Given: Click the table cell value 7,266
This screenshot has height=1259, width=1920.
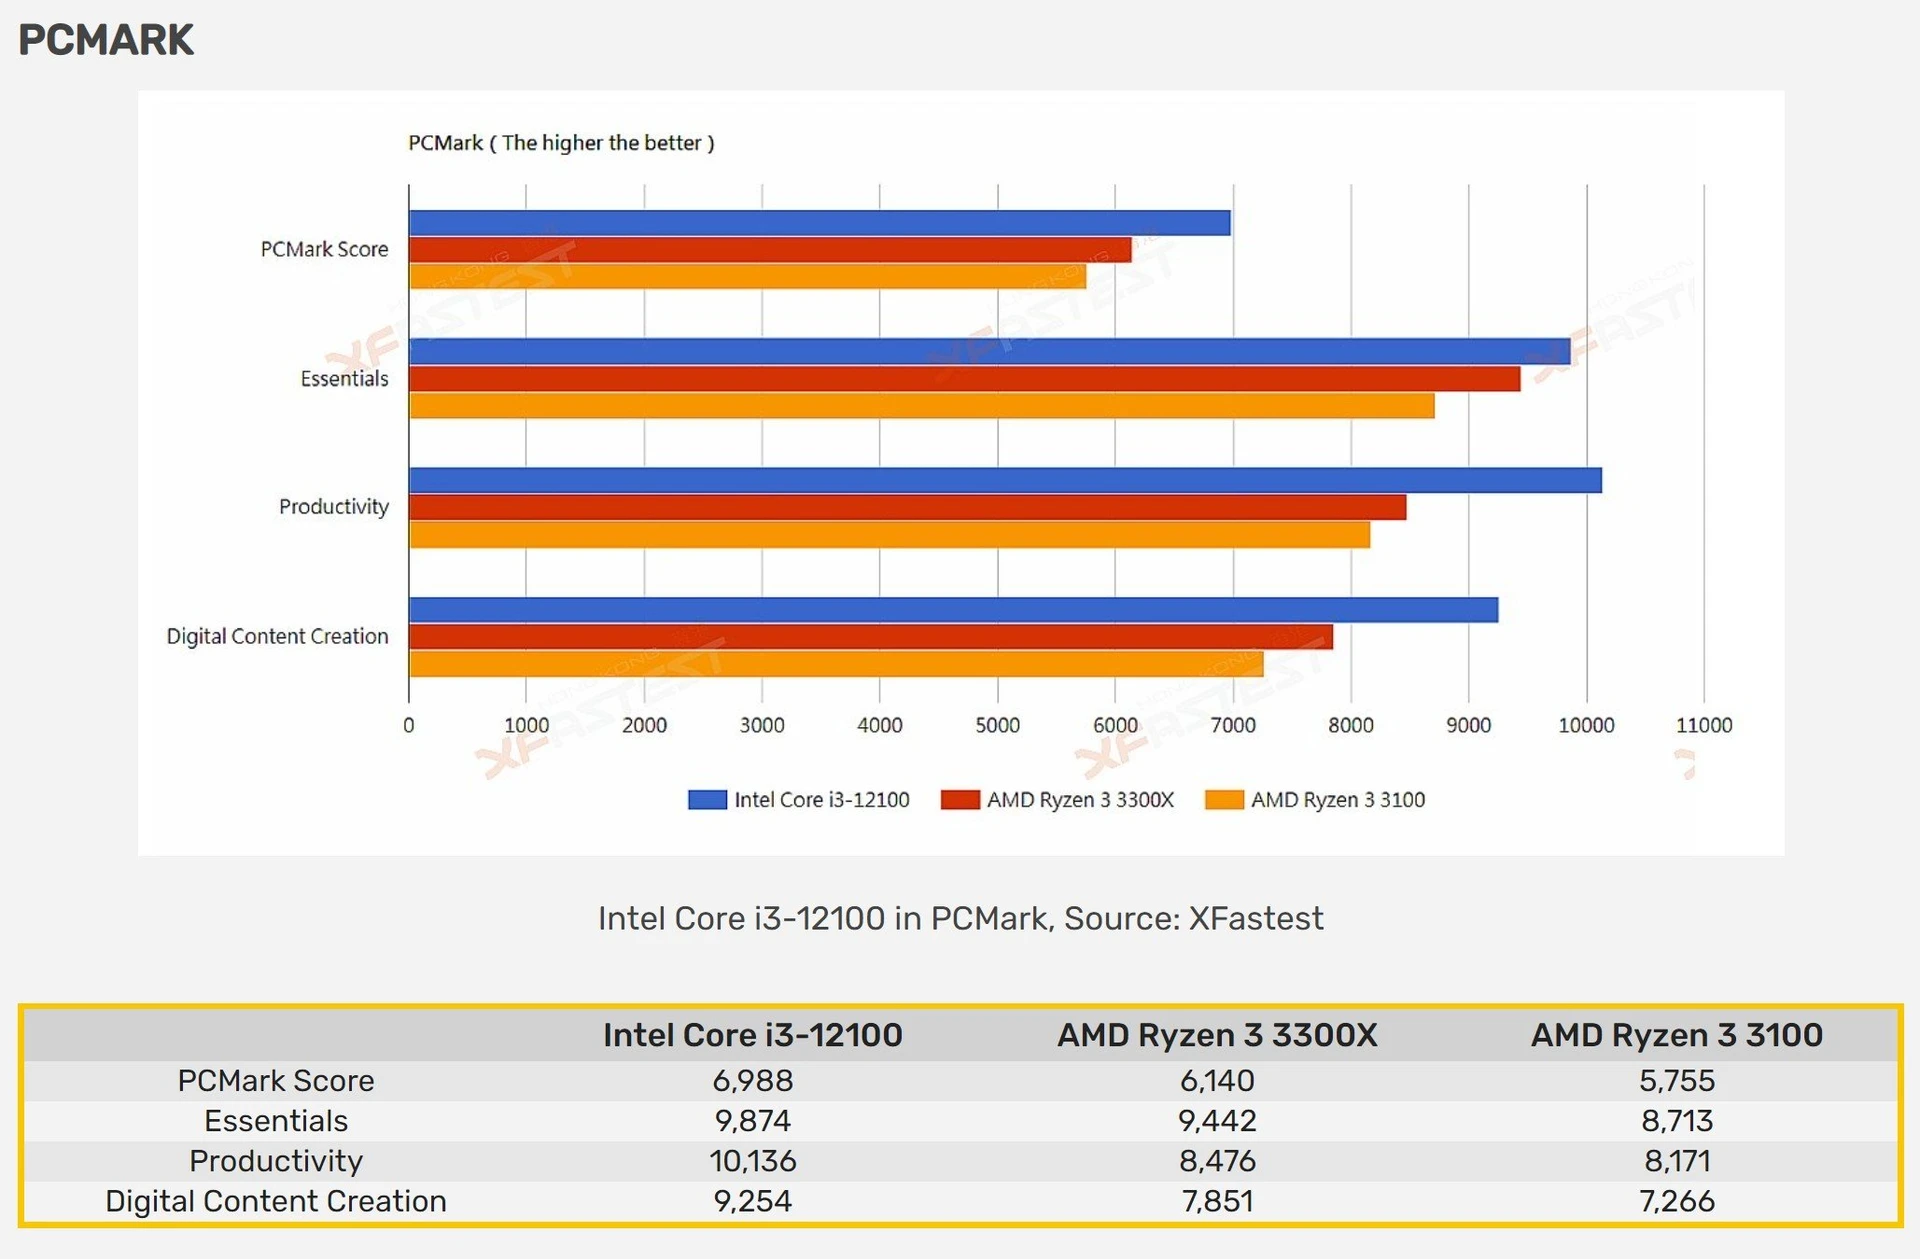Looking at the screenshot, I should pos(1677,1201).
